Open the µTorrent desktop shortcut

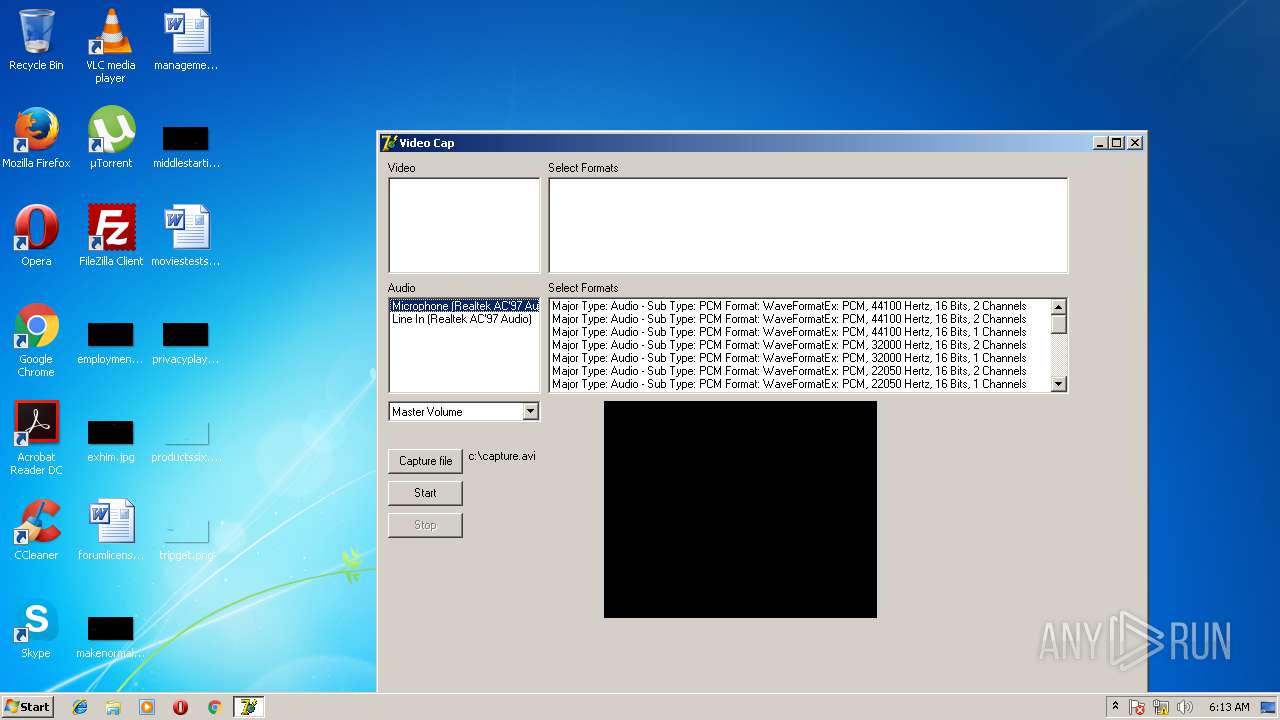110,138
